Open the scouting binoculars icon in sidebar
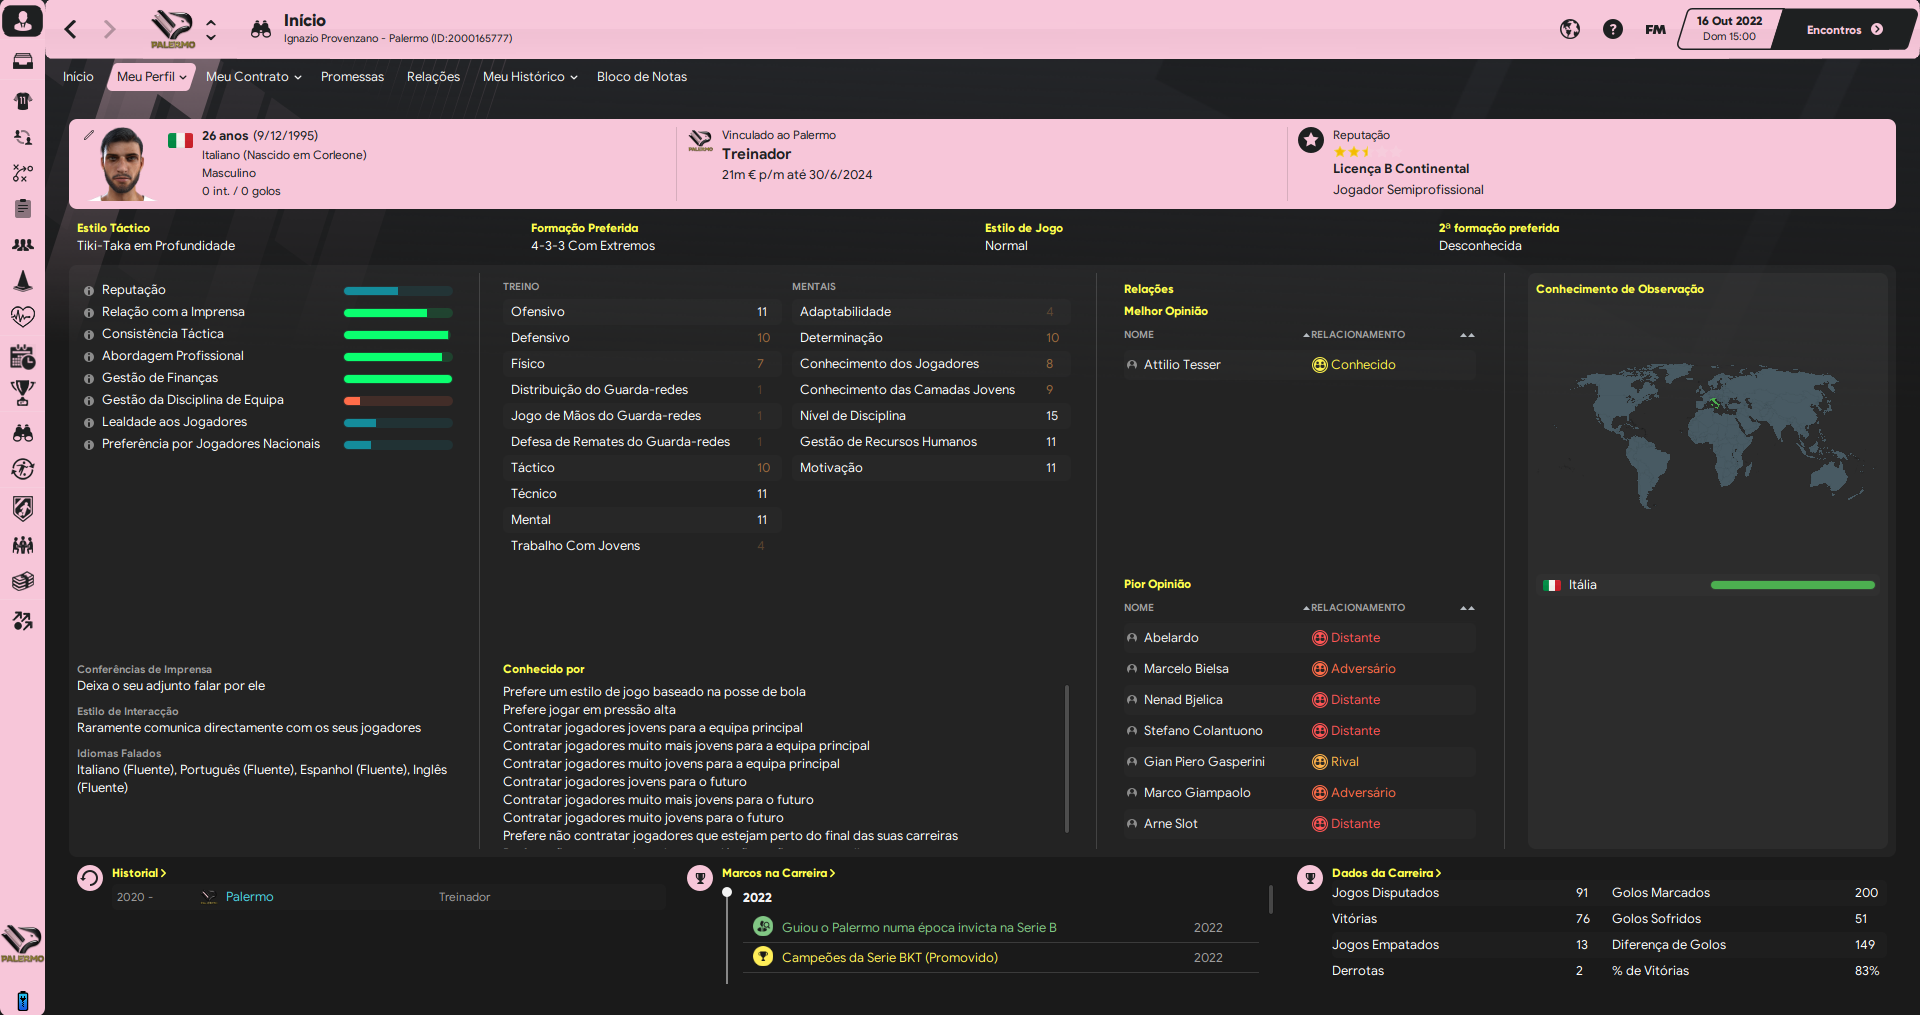The height and width of the screenshot is (1015, 1920). coord(22,433)
